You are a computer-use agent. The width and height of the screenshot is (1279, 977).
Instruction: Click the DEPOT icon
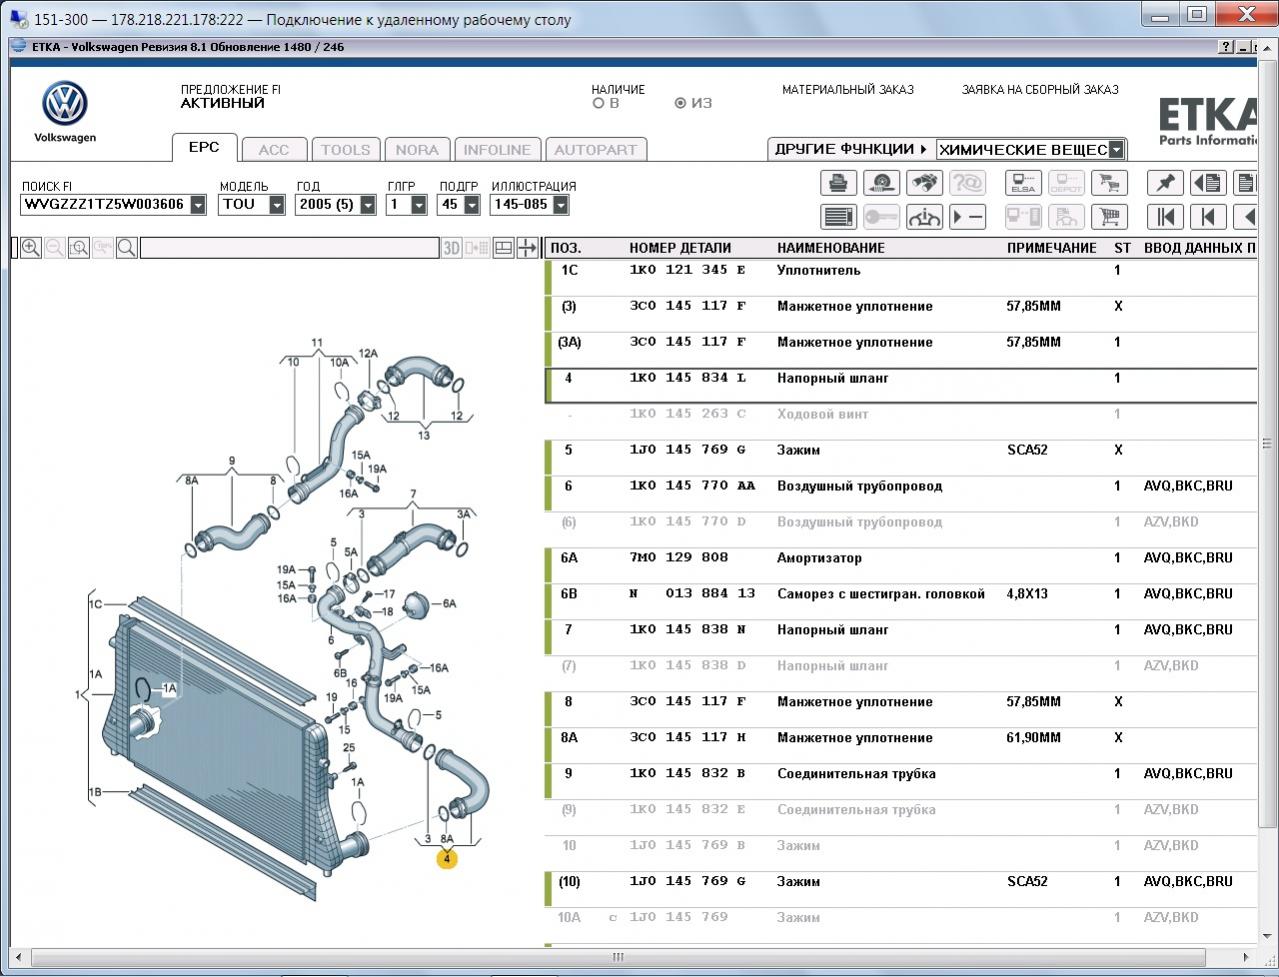pos(1066,183)
